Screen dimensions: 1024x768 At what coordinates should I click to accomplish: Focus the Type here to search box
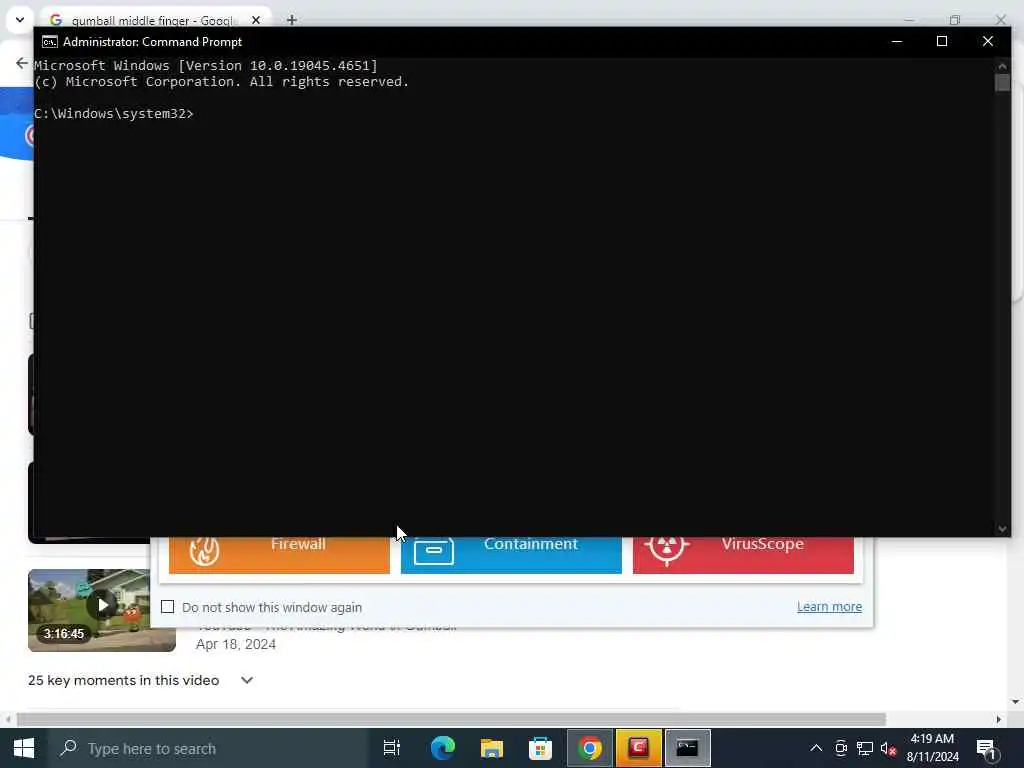[208, 748]
